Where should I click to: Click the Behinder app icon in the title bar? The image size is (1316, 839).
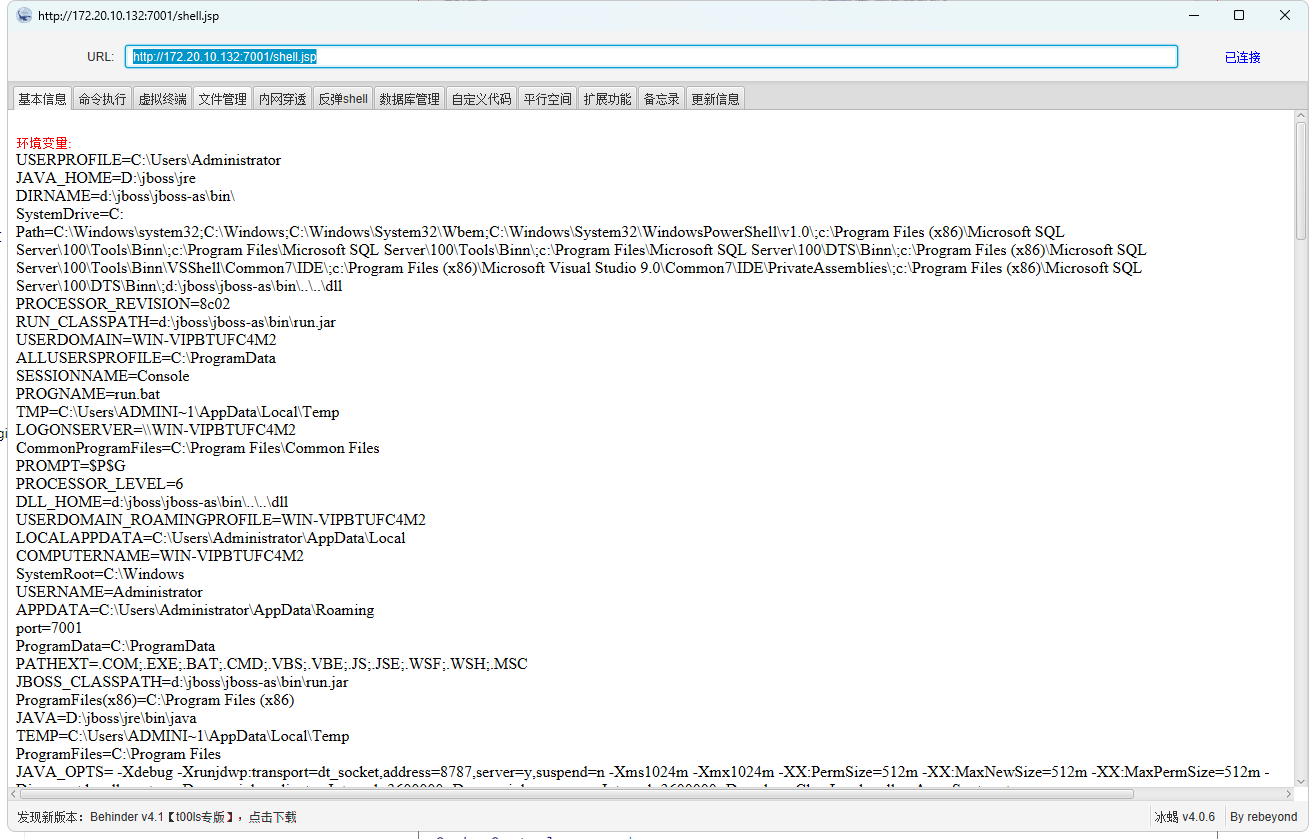tap(24, 15)
